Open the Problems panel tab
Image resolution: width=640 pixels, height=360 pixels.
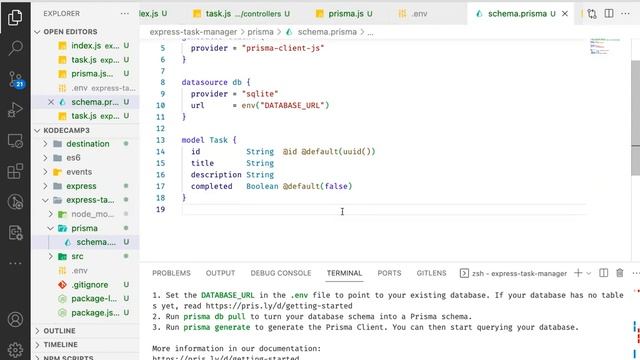click(x=171, y=273)
